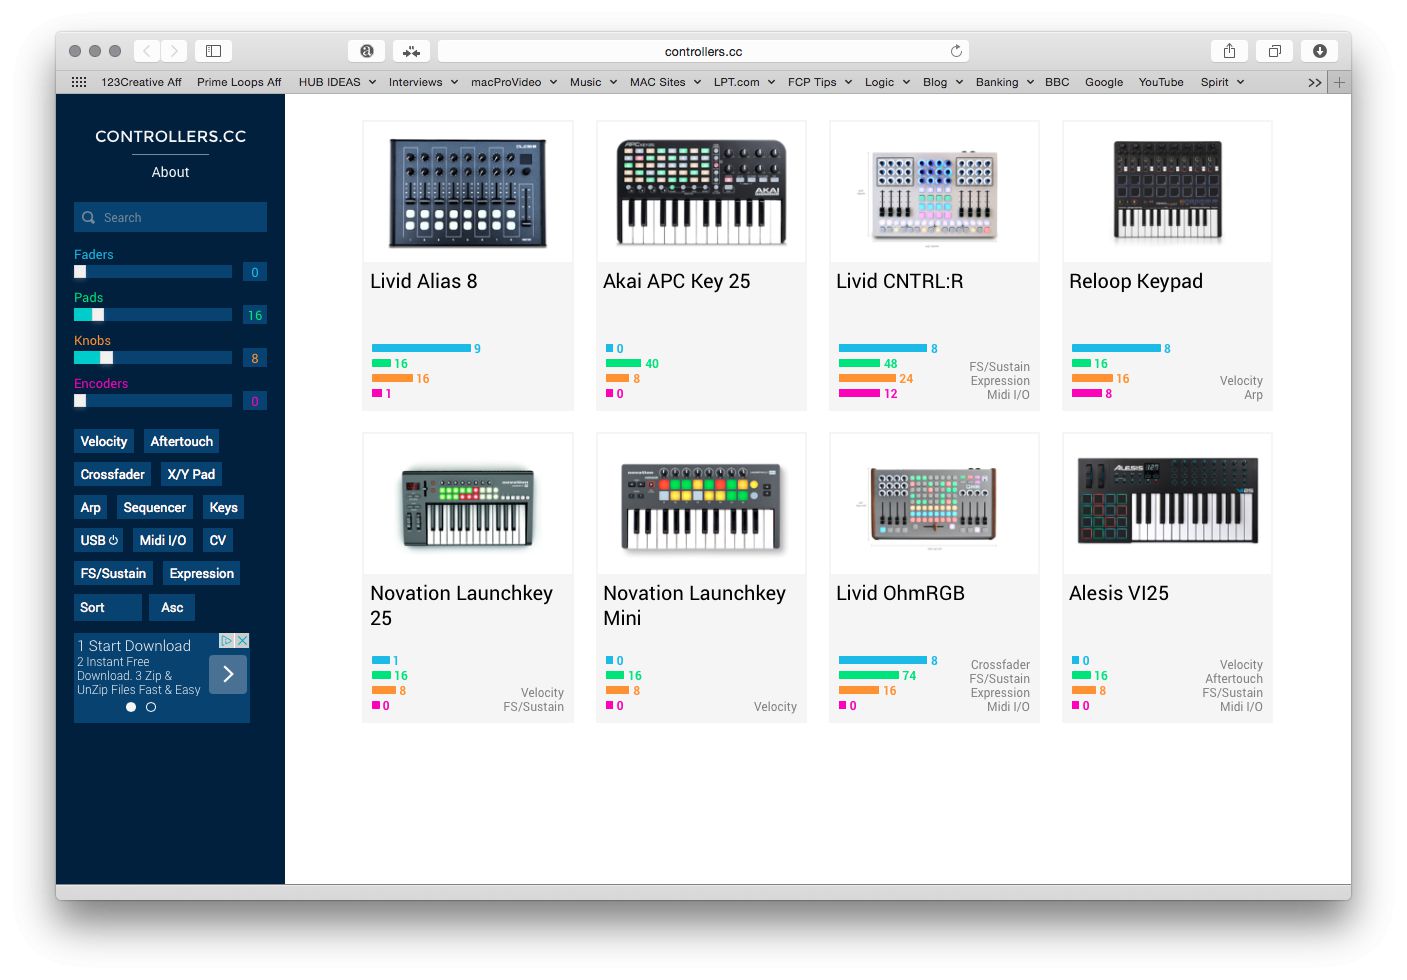Toggle the Crossfader filter

112,474
